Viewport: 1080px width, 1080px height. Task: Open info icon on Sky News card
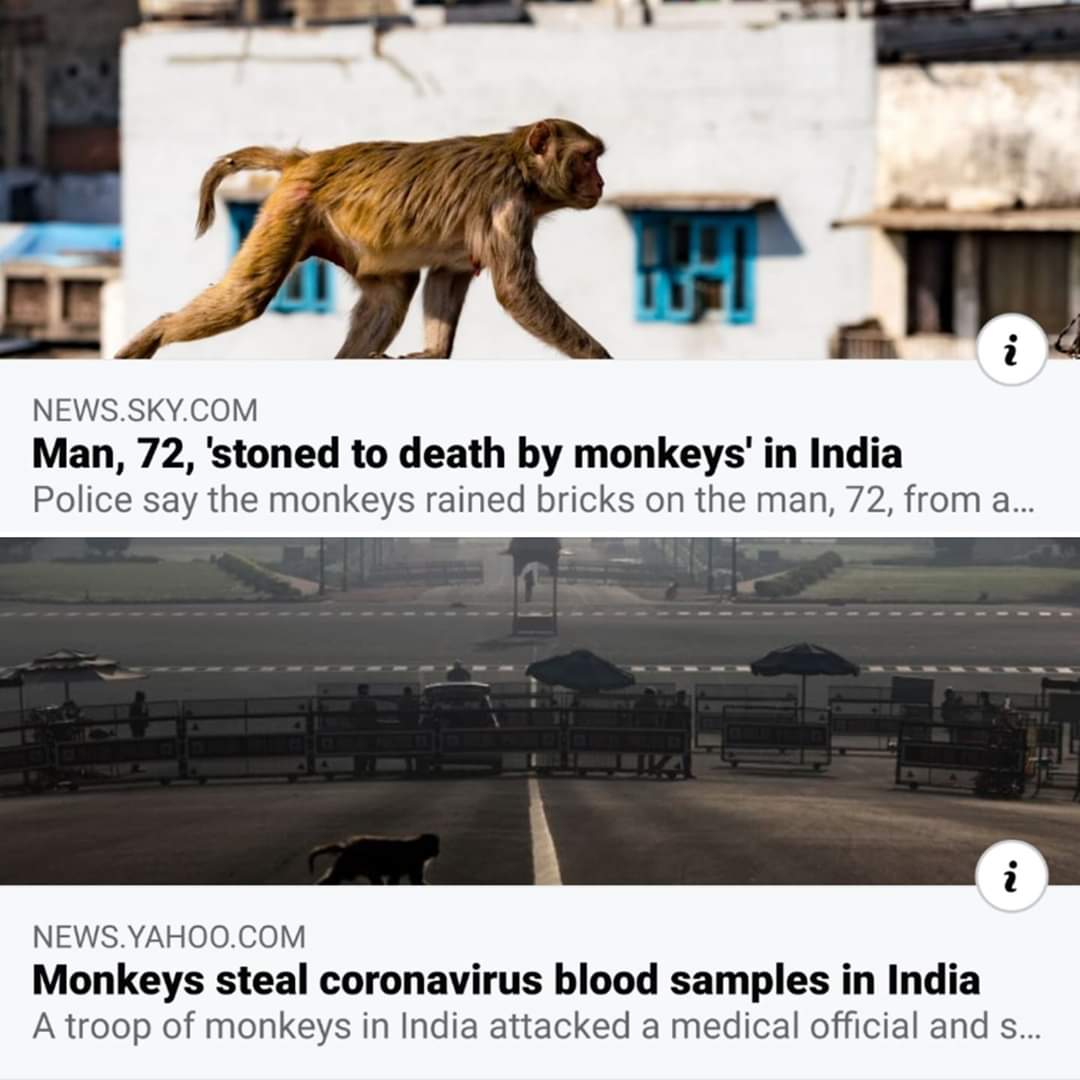tap(1011, 350)
